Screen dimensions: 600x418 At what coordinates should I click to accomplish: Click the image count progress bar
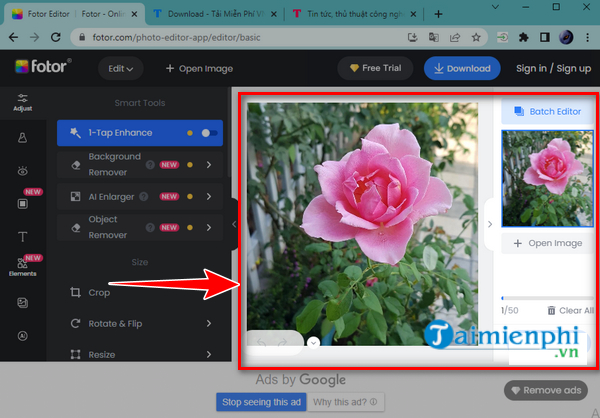click(x=548, y=298)
